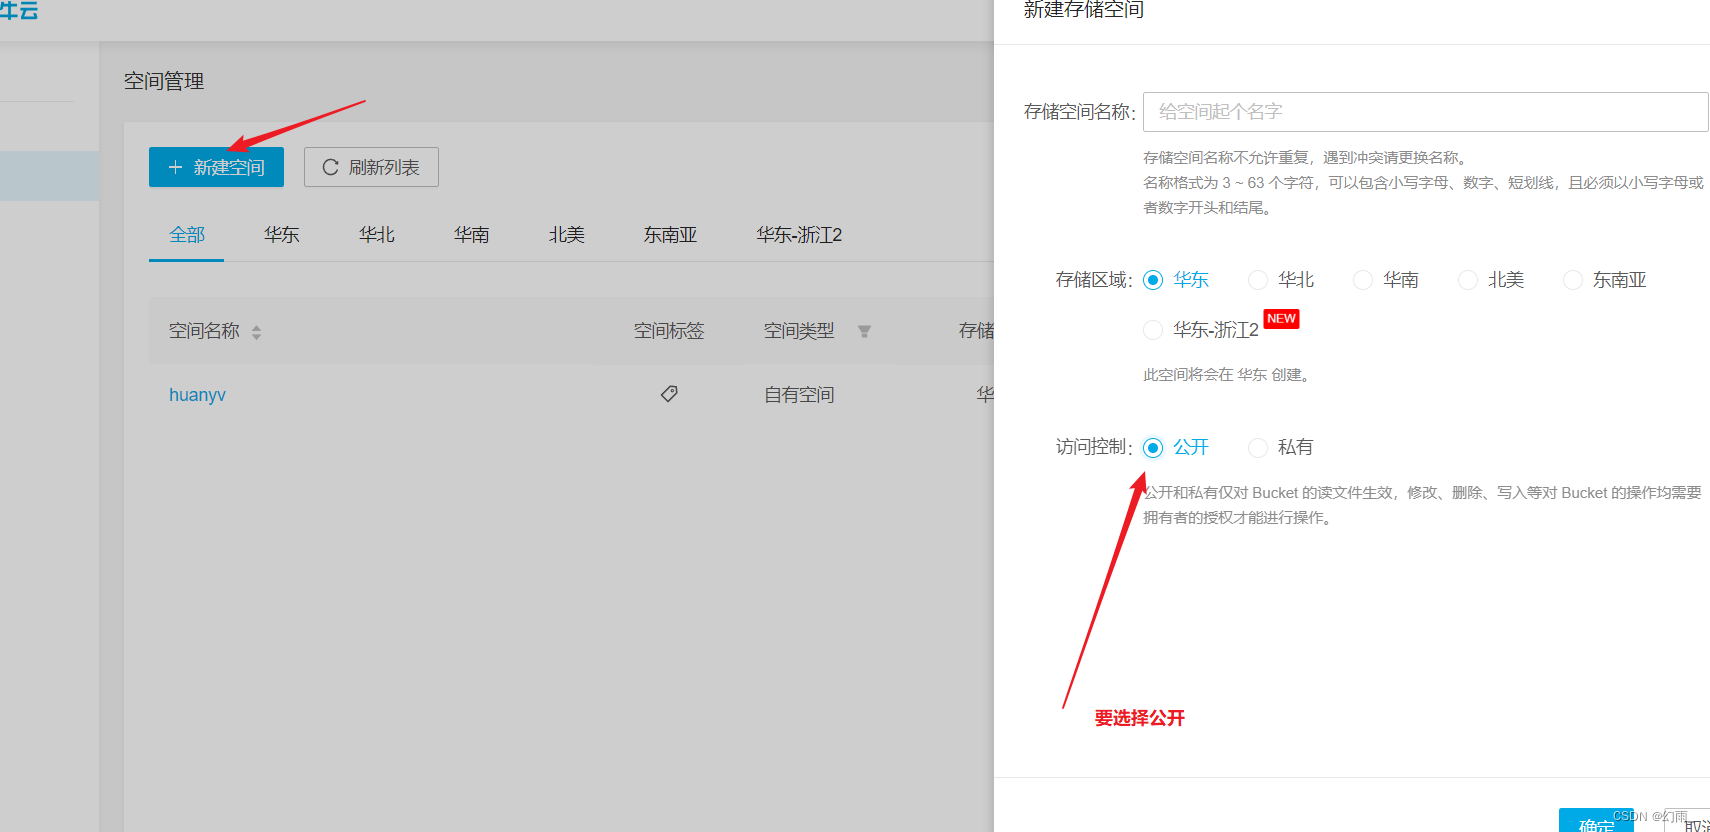Switch to the 华东-浙江2 tab
Image resolution: width=1710 pixels, height=832 pixels.
(x=799, y=235)
